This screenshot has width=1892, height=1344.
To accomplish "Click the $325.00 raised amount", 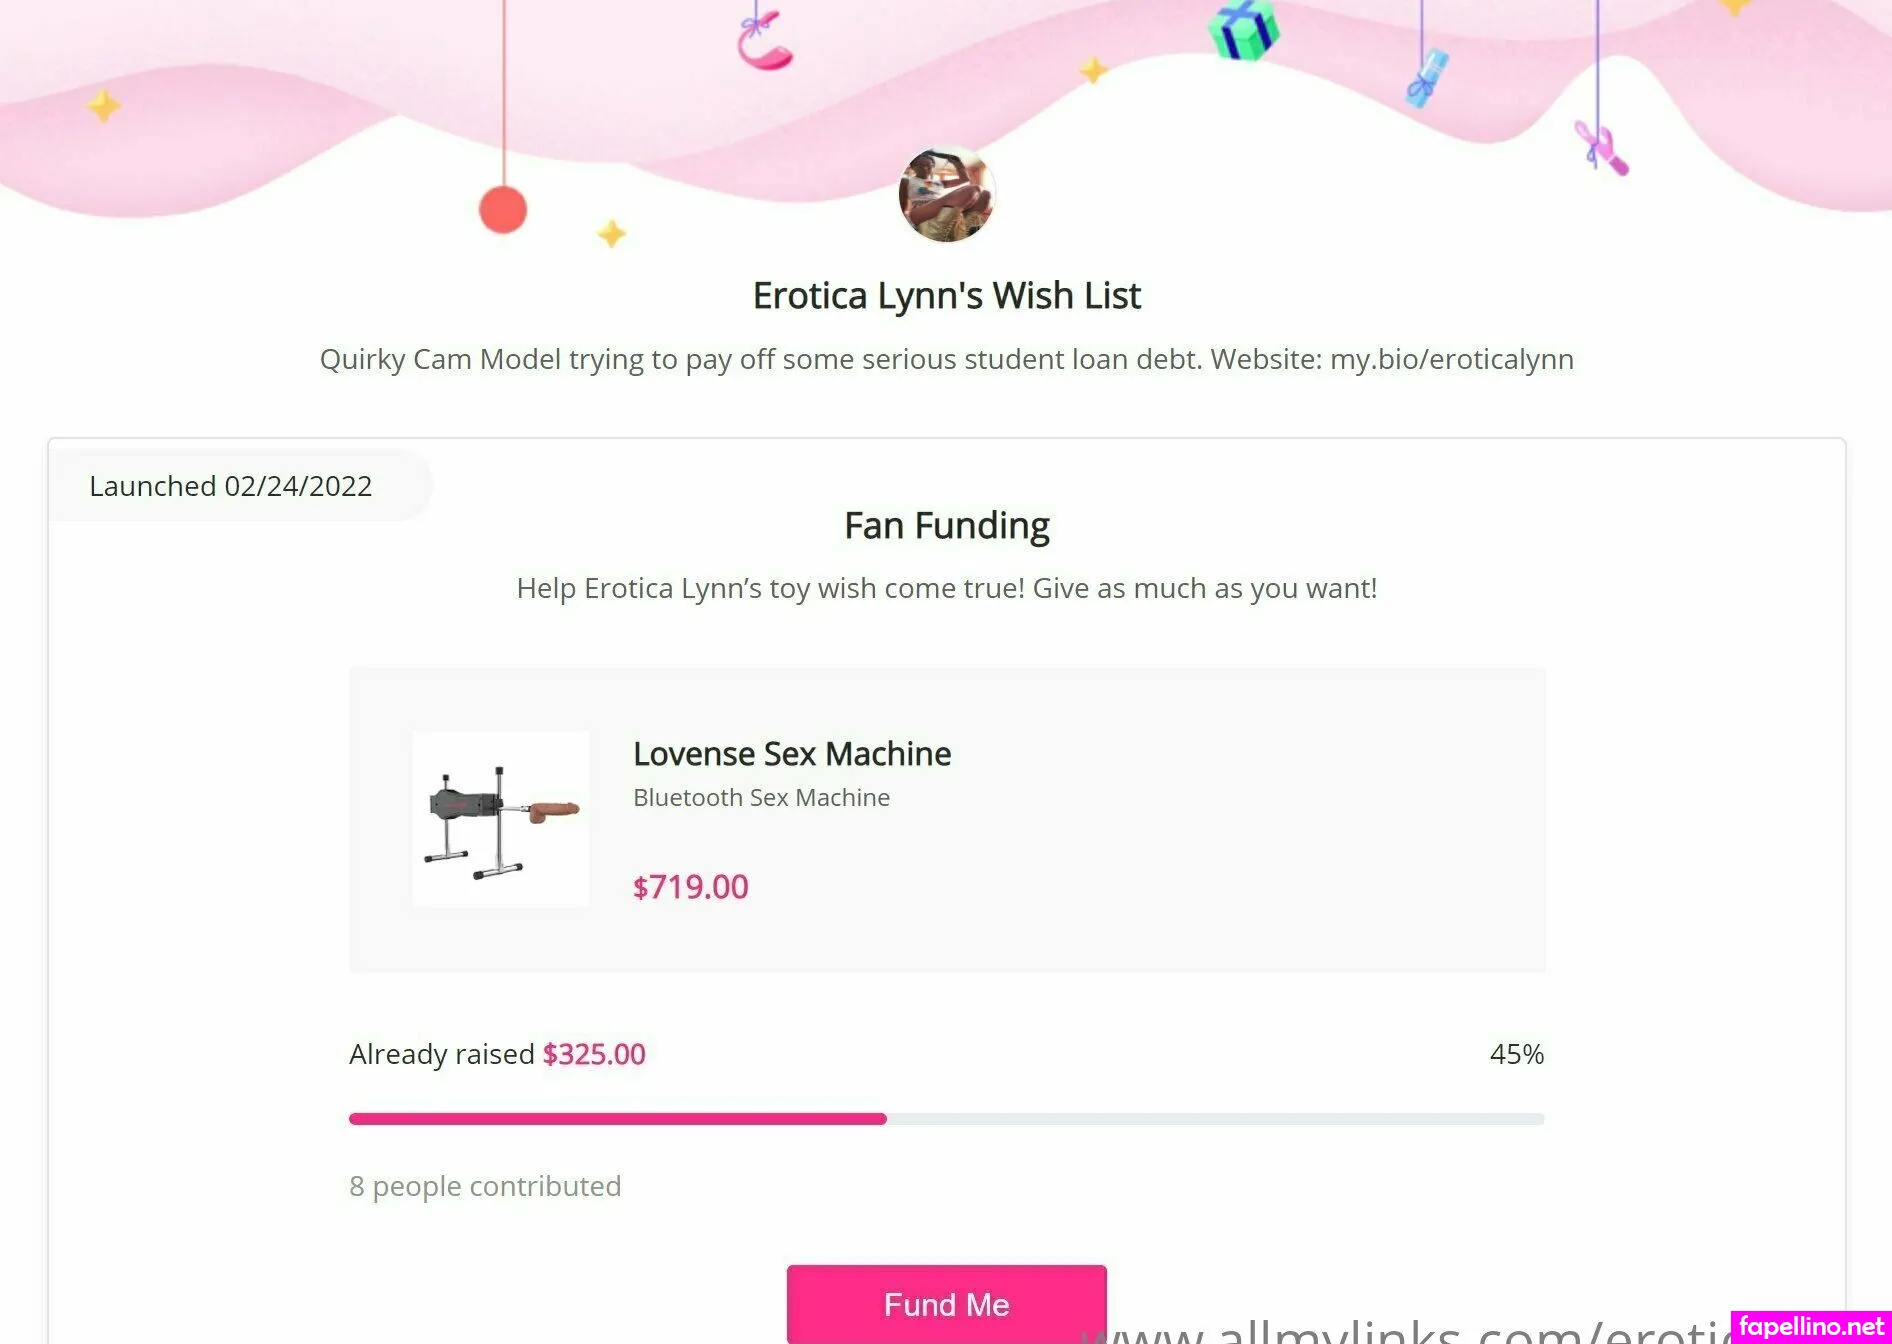I will tap(594, 1054).
